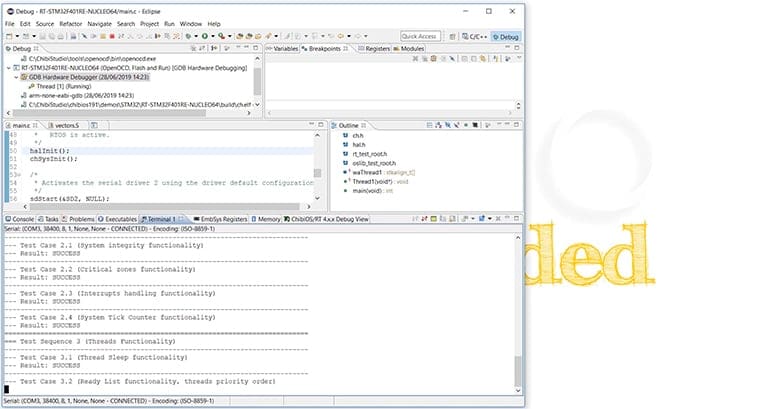Screen dimensions: 768x409
Task: Open the Navigate menu
Action: pos(99,24)
